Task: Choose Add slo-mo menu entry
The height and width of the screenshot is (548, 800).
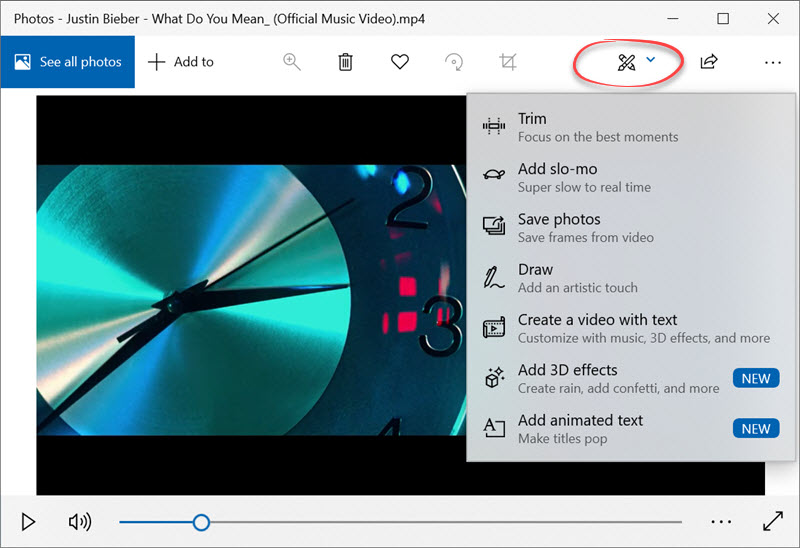Action: pos(631,178)
